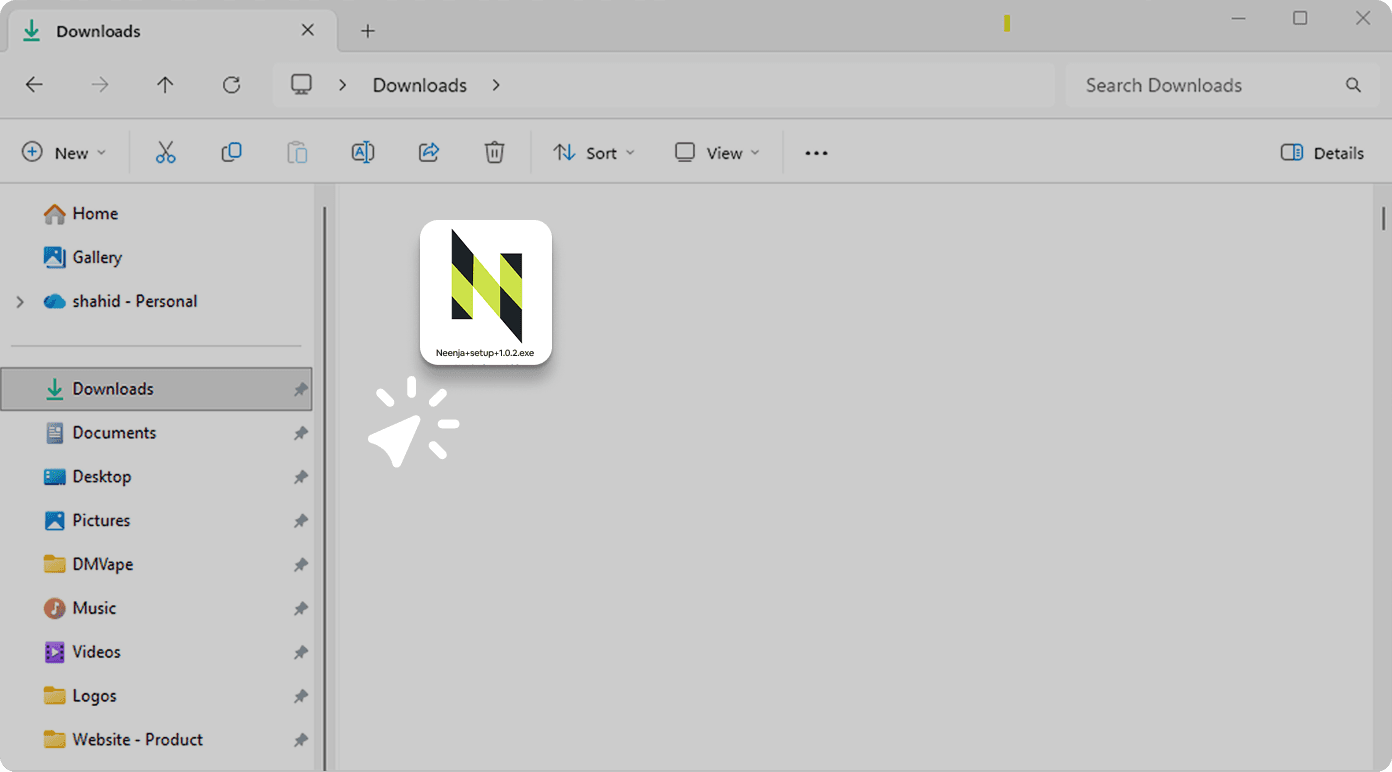Click the Delete trash icon

coord(494,152)
